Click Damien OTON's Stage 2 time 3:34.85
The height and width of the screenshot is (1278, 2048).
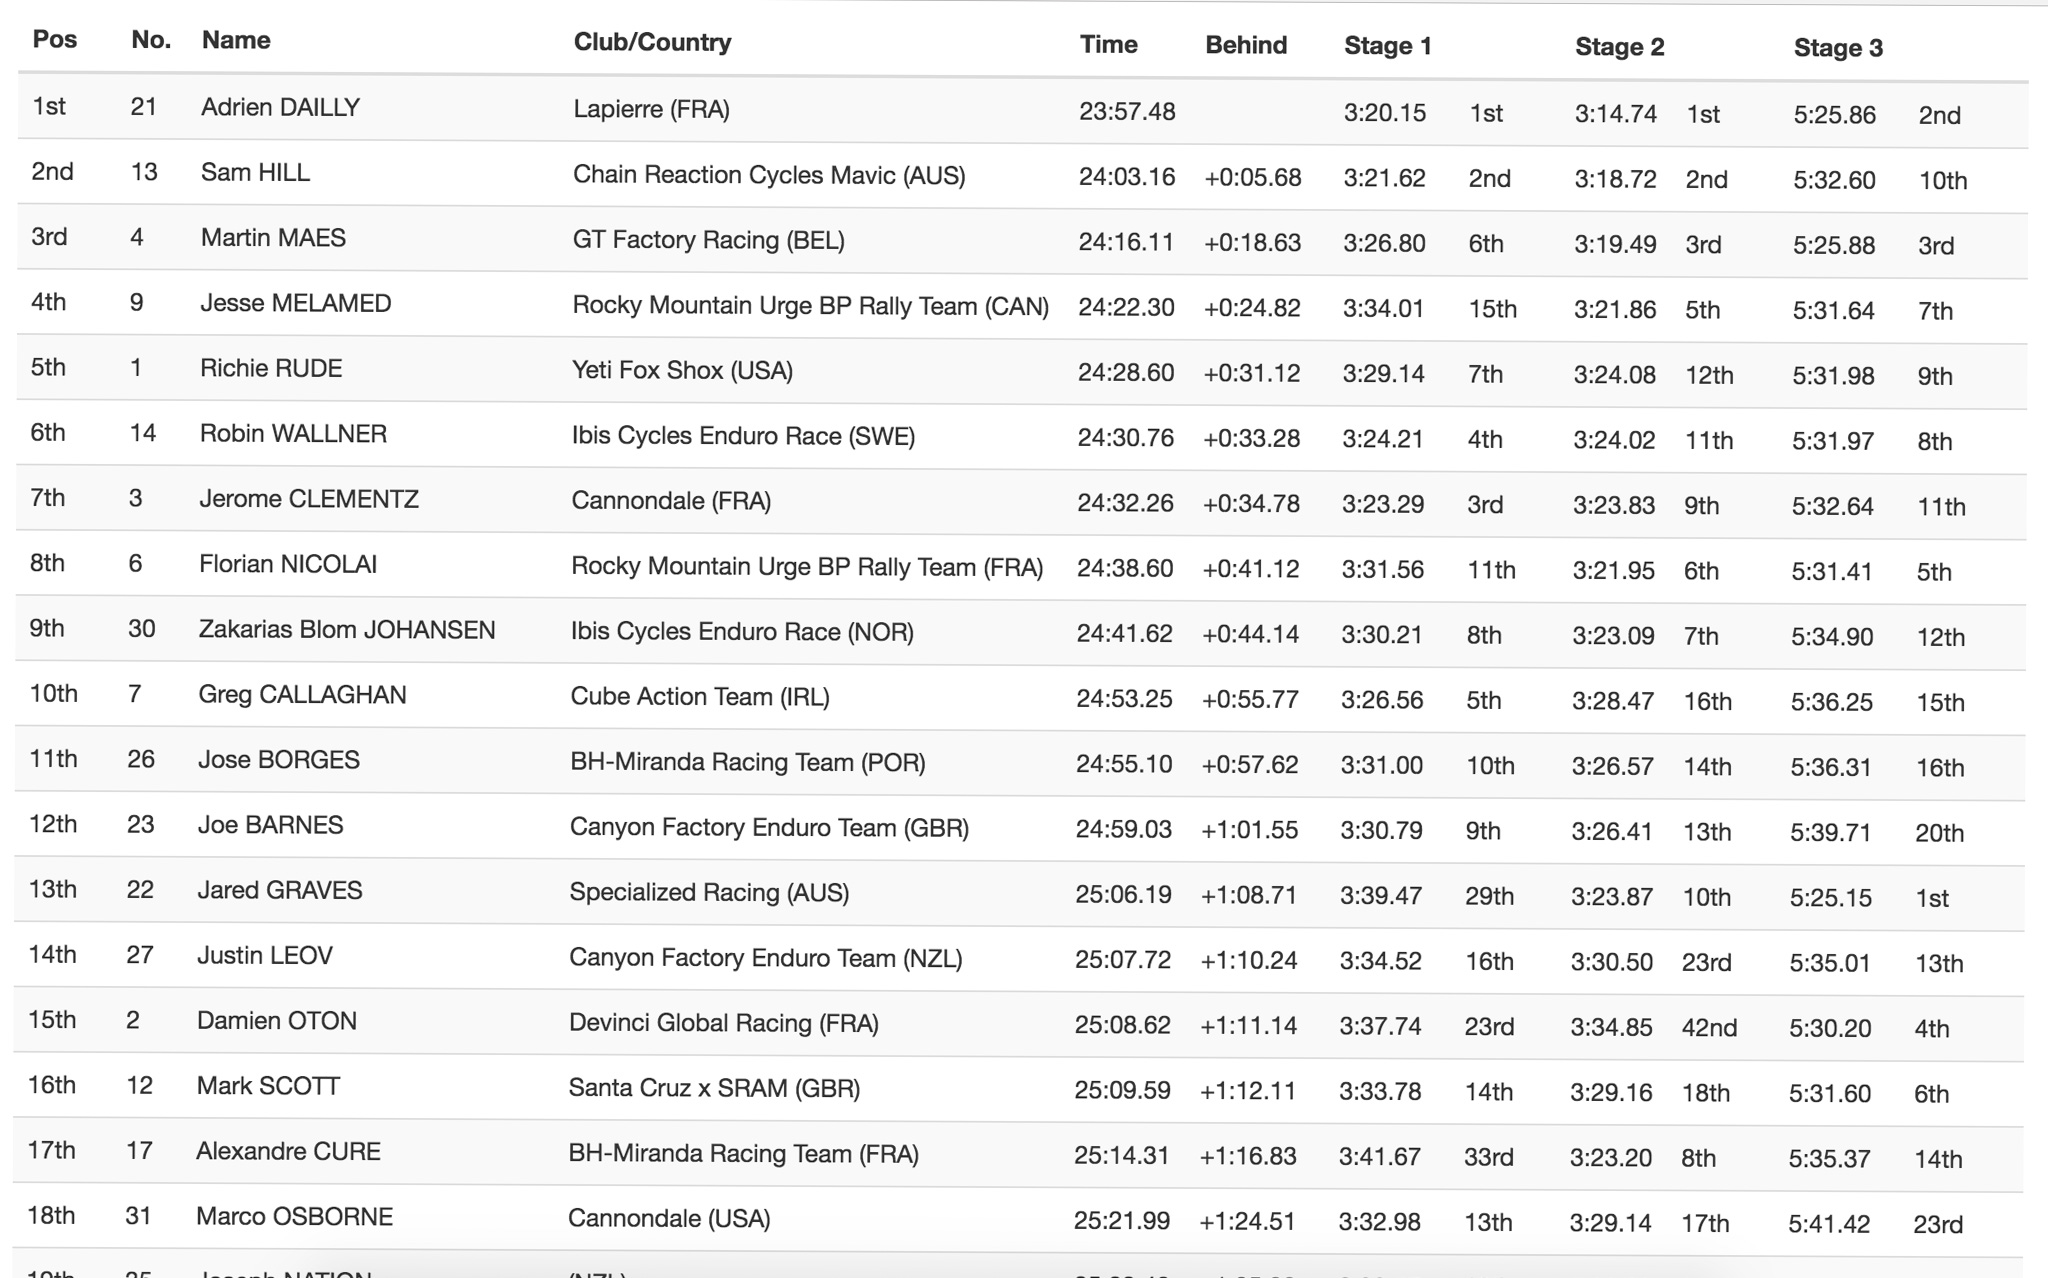click(x=1610, y=1027)
